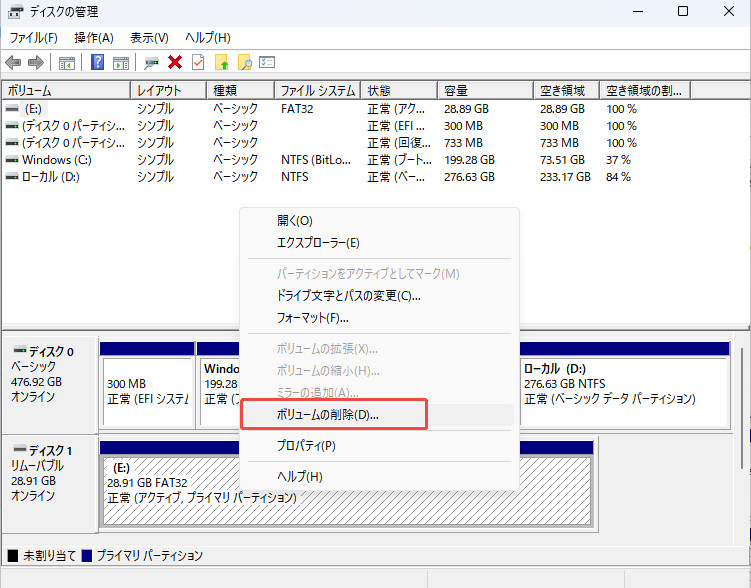Click the blue プライマリ パーティション legend swatch
The image size is (751, 588).
(87, 556)
